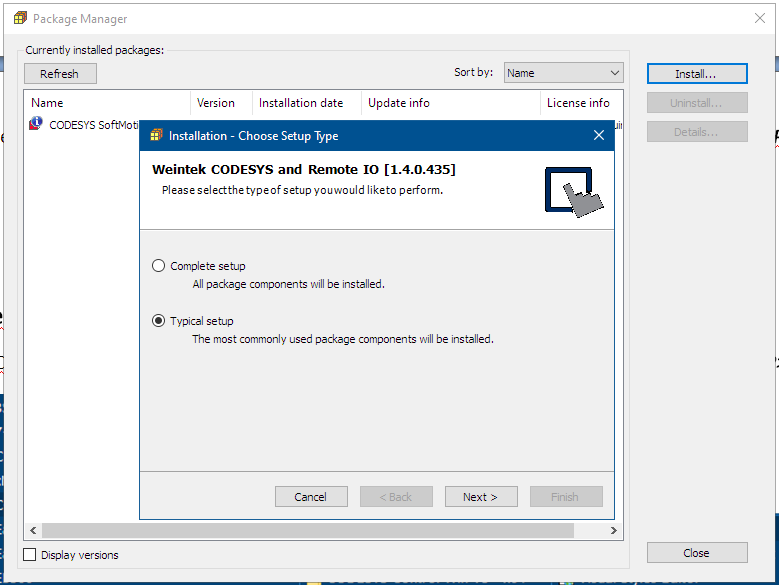This screenshot has height=585, width=779.
Task: Select the Typical setup radio button
Action: [158, 321]
